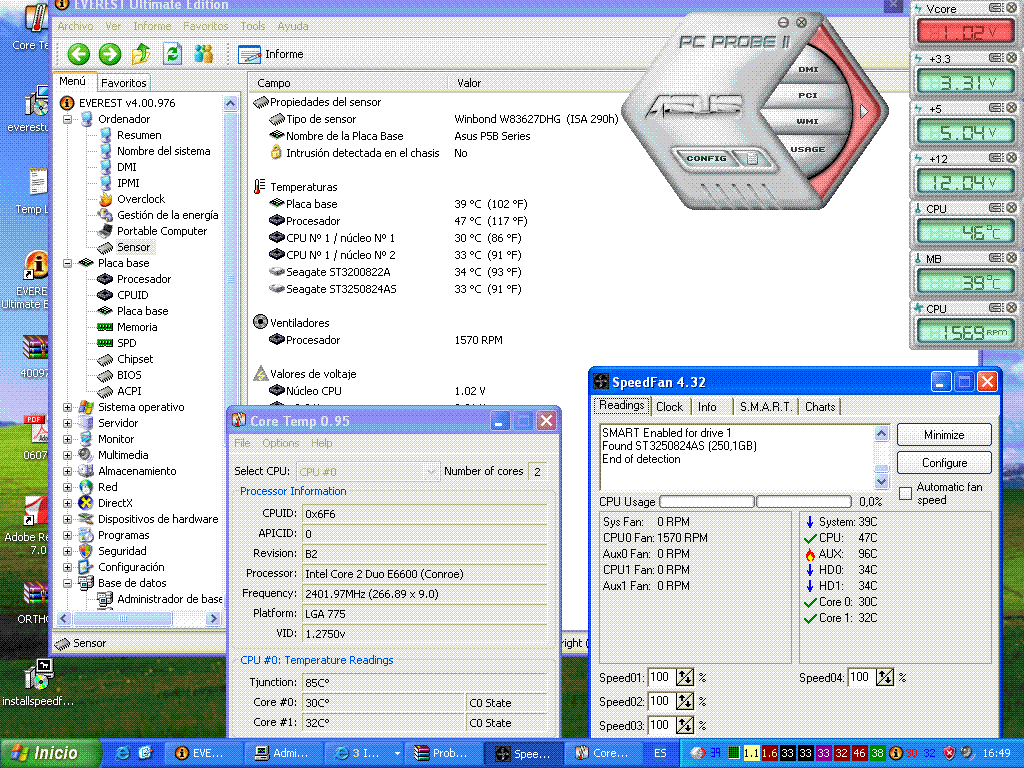This screenshot has width=1024, height=768.
Task: Click the Vcore monitor settings icon
Action: pos(996,8)
